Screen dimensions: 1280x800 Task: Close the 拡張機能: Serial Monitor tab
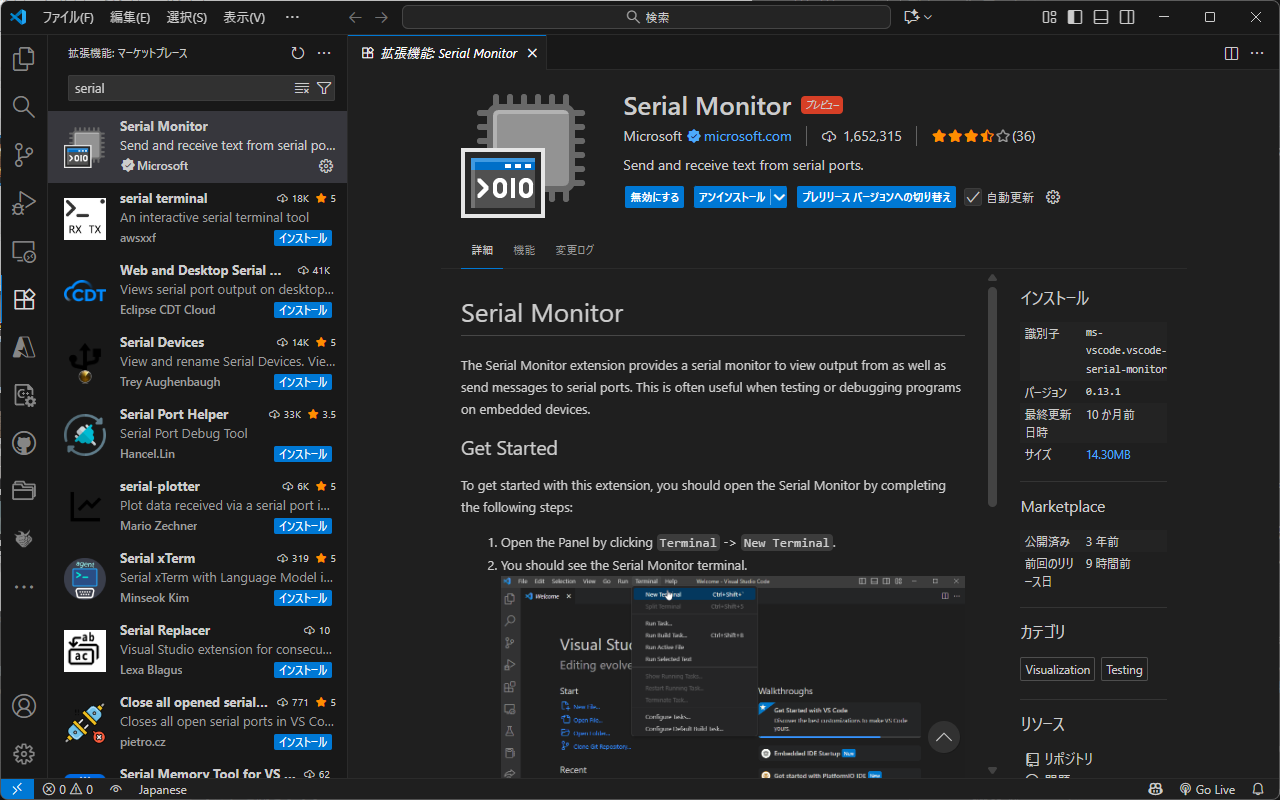pos(532,53)
